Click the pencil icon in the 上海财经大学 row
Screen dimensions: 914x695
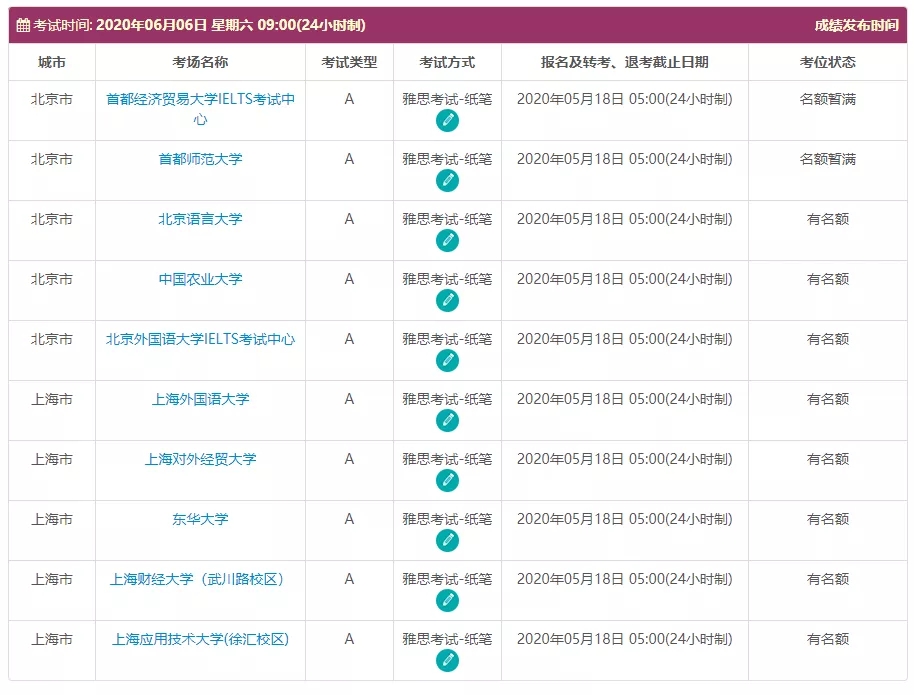[447, 601]
